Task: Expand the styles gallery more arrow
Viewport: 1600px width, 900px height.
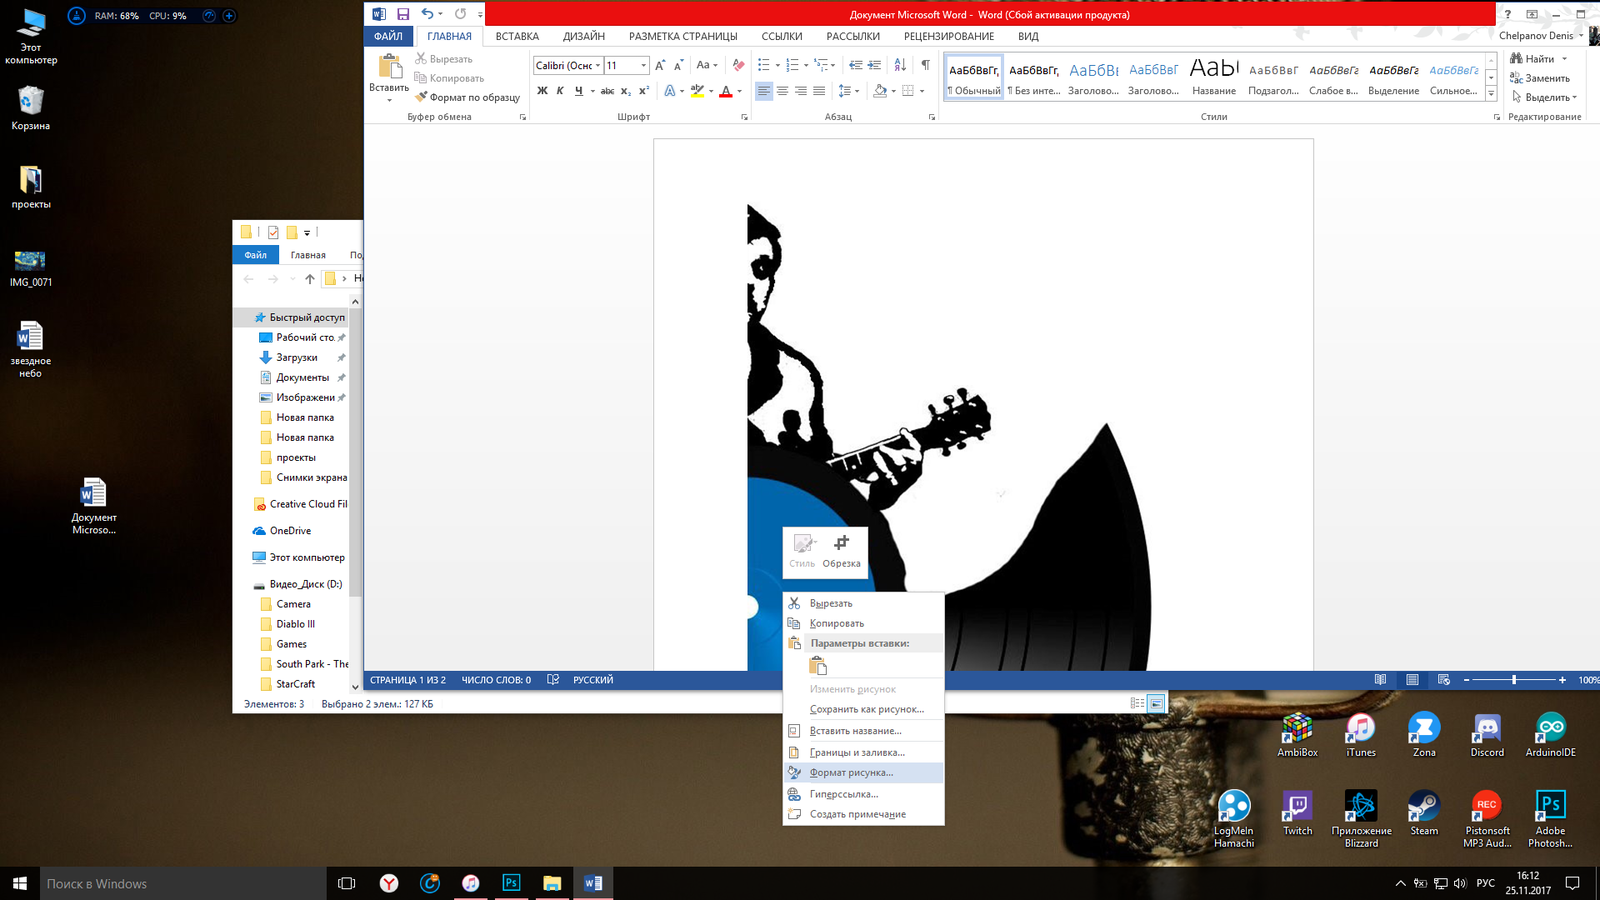Action: [1491, 93]
